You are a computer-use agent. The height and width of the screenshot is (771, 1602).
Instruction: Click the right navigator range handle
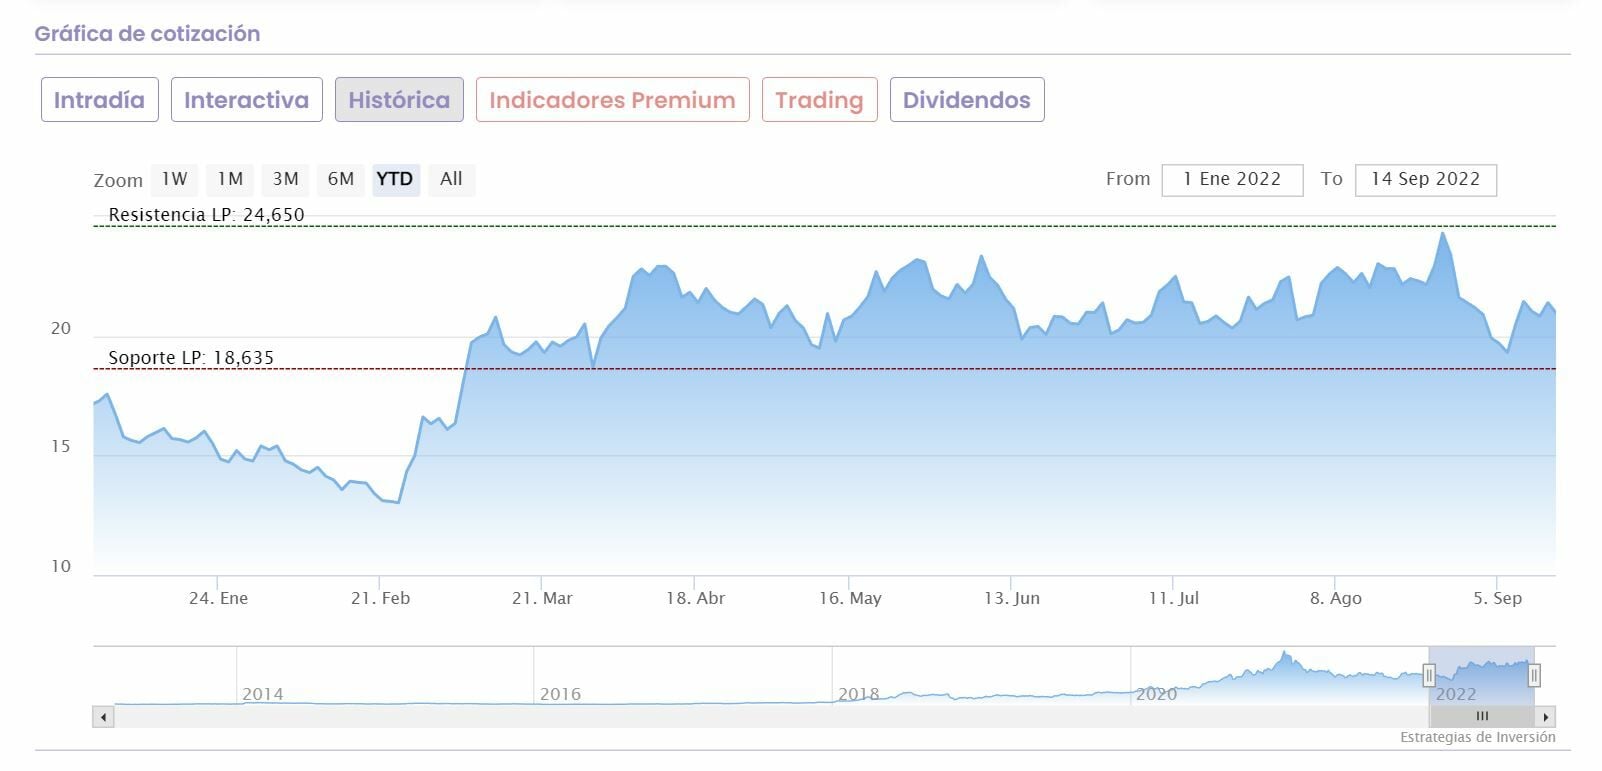coord(1534,676)
